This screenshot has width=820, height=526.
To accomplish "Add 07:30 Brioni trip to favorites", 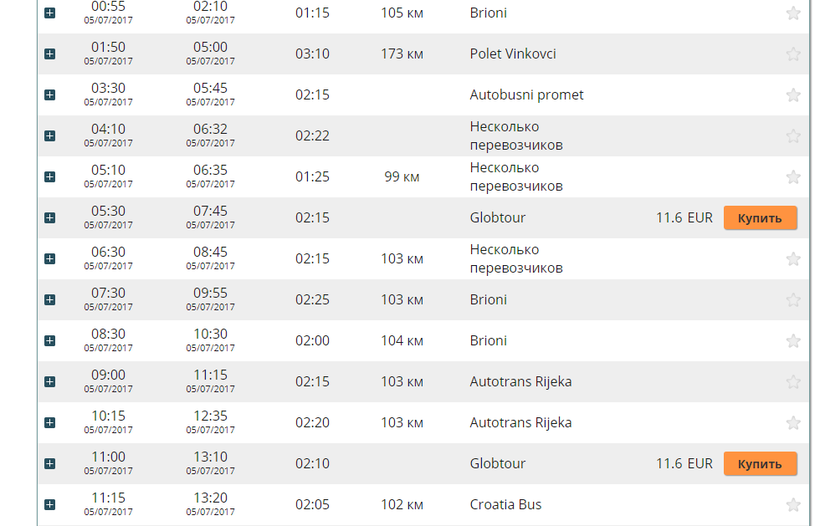I will (793, 300).
